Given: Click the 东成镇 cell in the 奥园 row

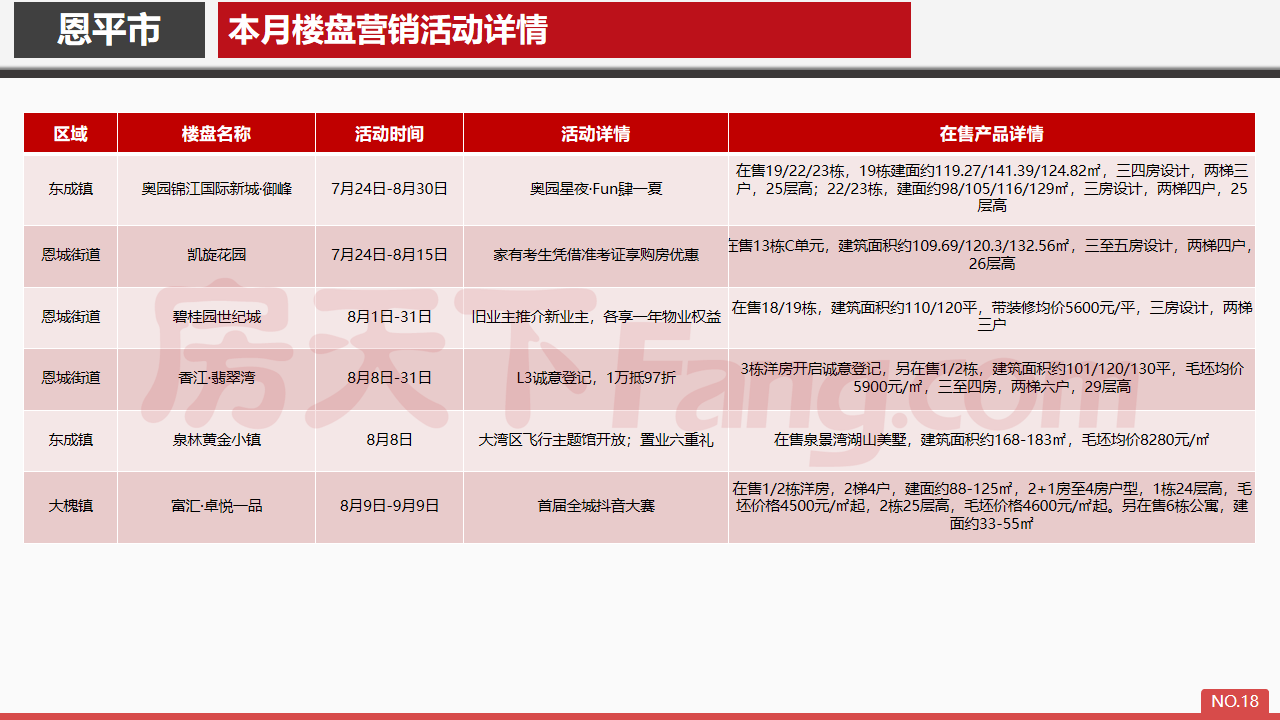Looking at the screenshot, I should (71, 189).
